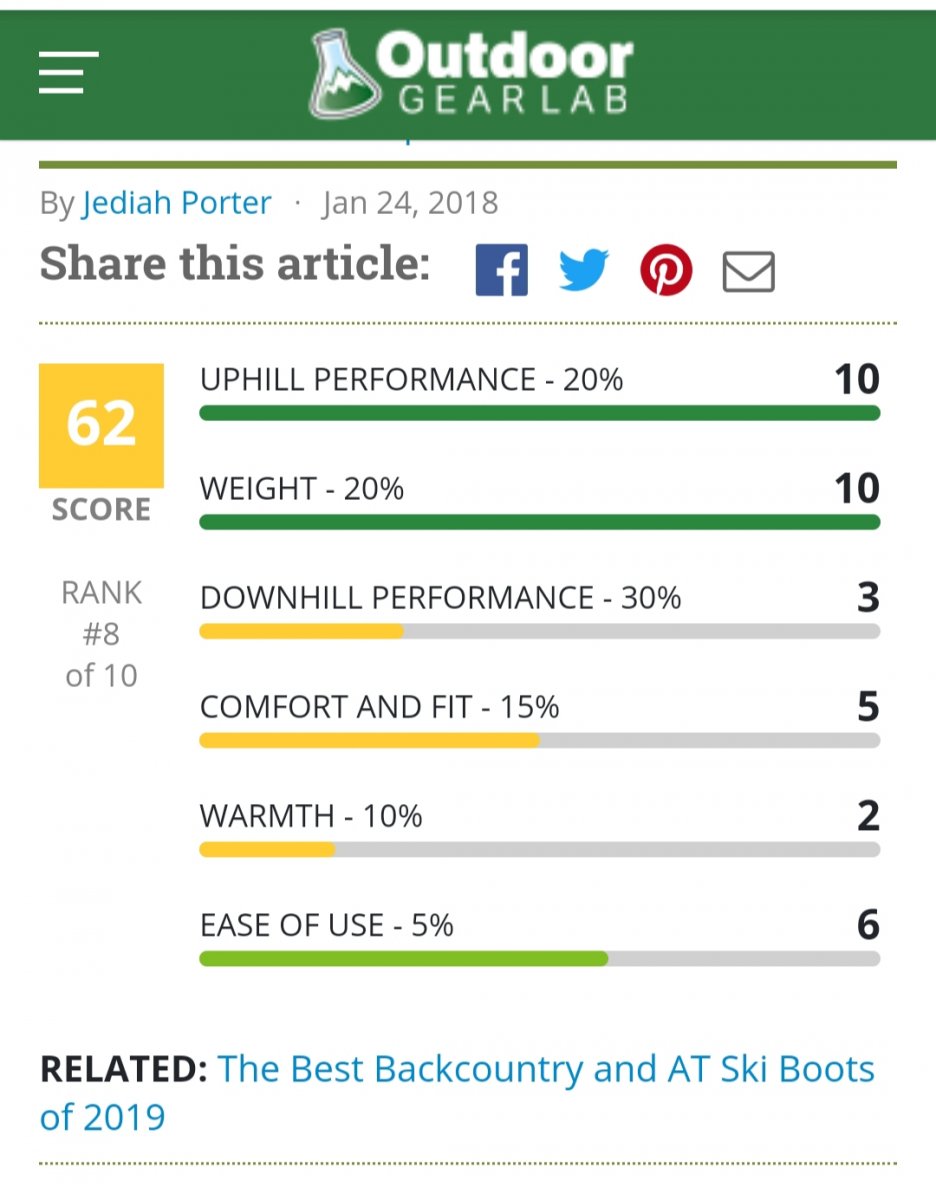
Task: Open the hamburger menu
Action: tap(68, 72)
